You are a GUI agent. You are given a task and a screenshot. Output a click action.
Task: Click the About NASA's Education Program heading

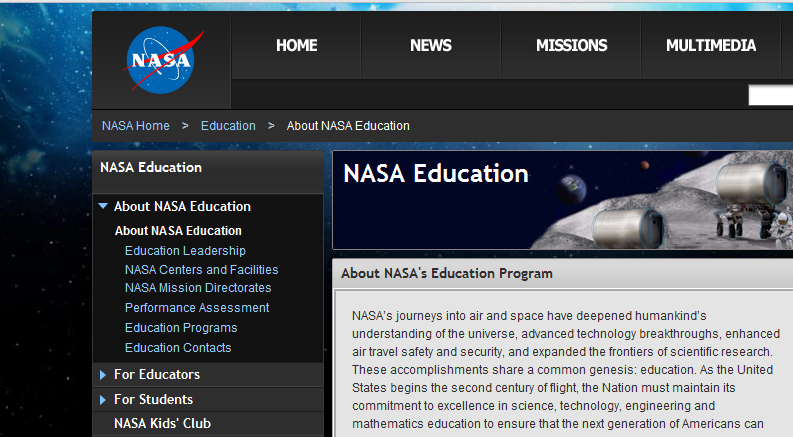click(447, 274)
